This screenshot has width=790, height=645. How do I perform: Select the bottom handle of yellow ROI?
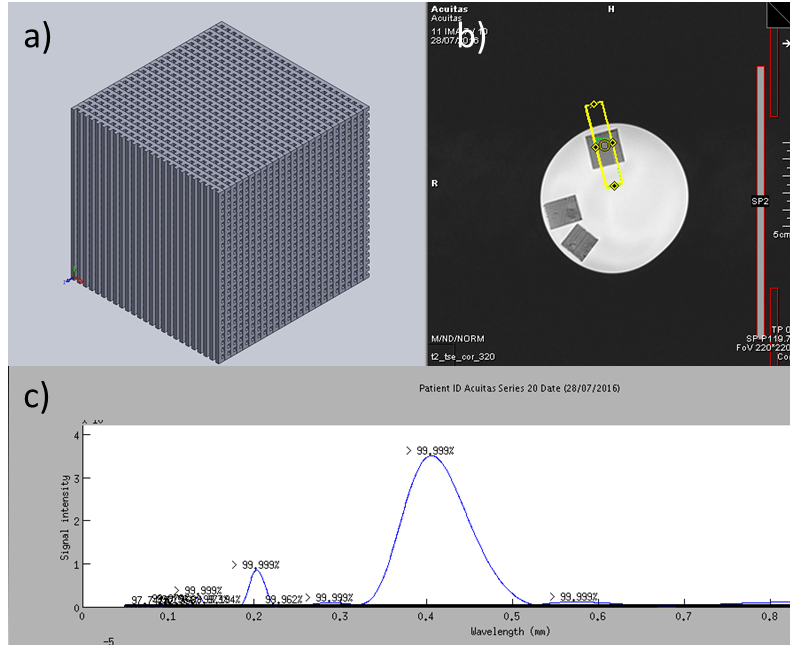(613, 186)
